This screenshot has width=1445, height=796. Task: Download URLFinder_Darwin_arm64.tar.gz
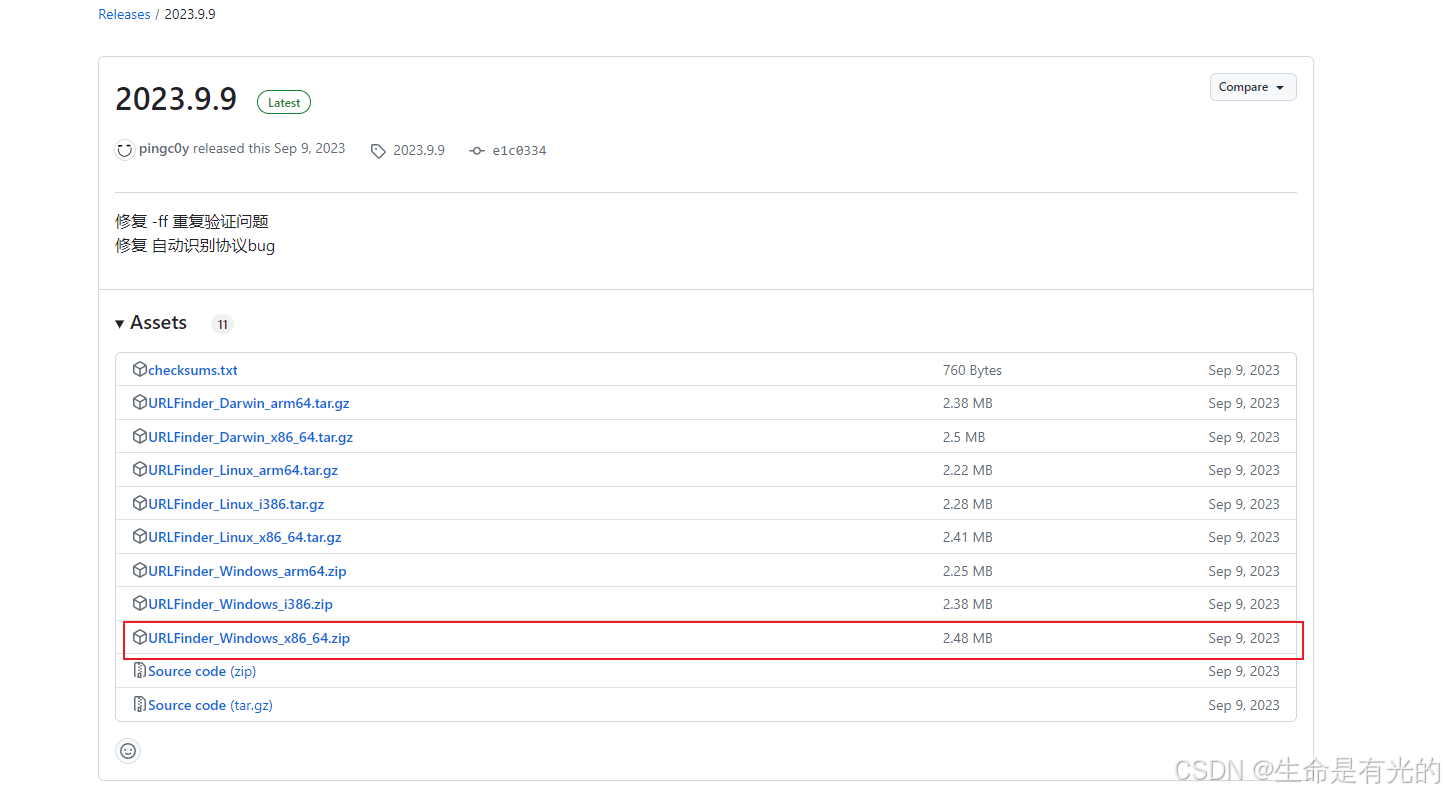click(x=248, y=403)
